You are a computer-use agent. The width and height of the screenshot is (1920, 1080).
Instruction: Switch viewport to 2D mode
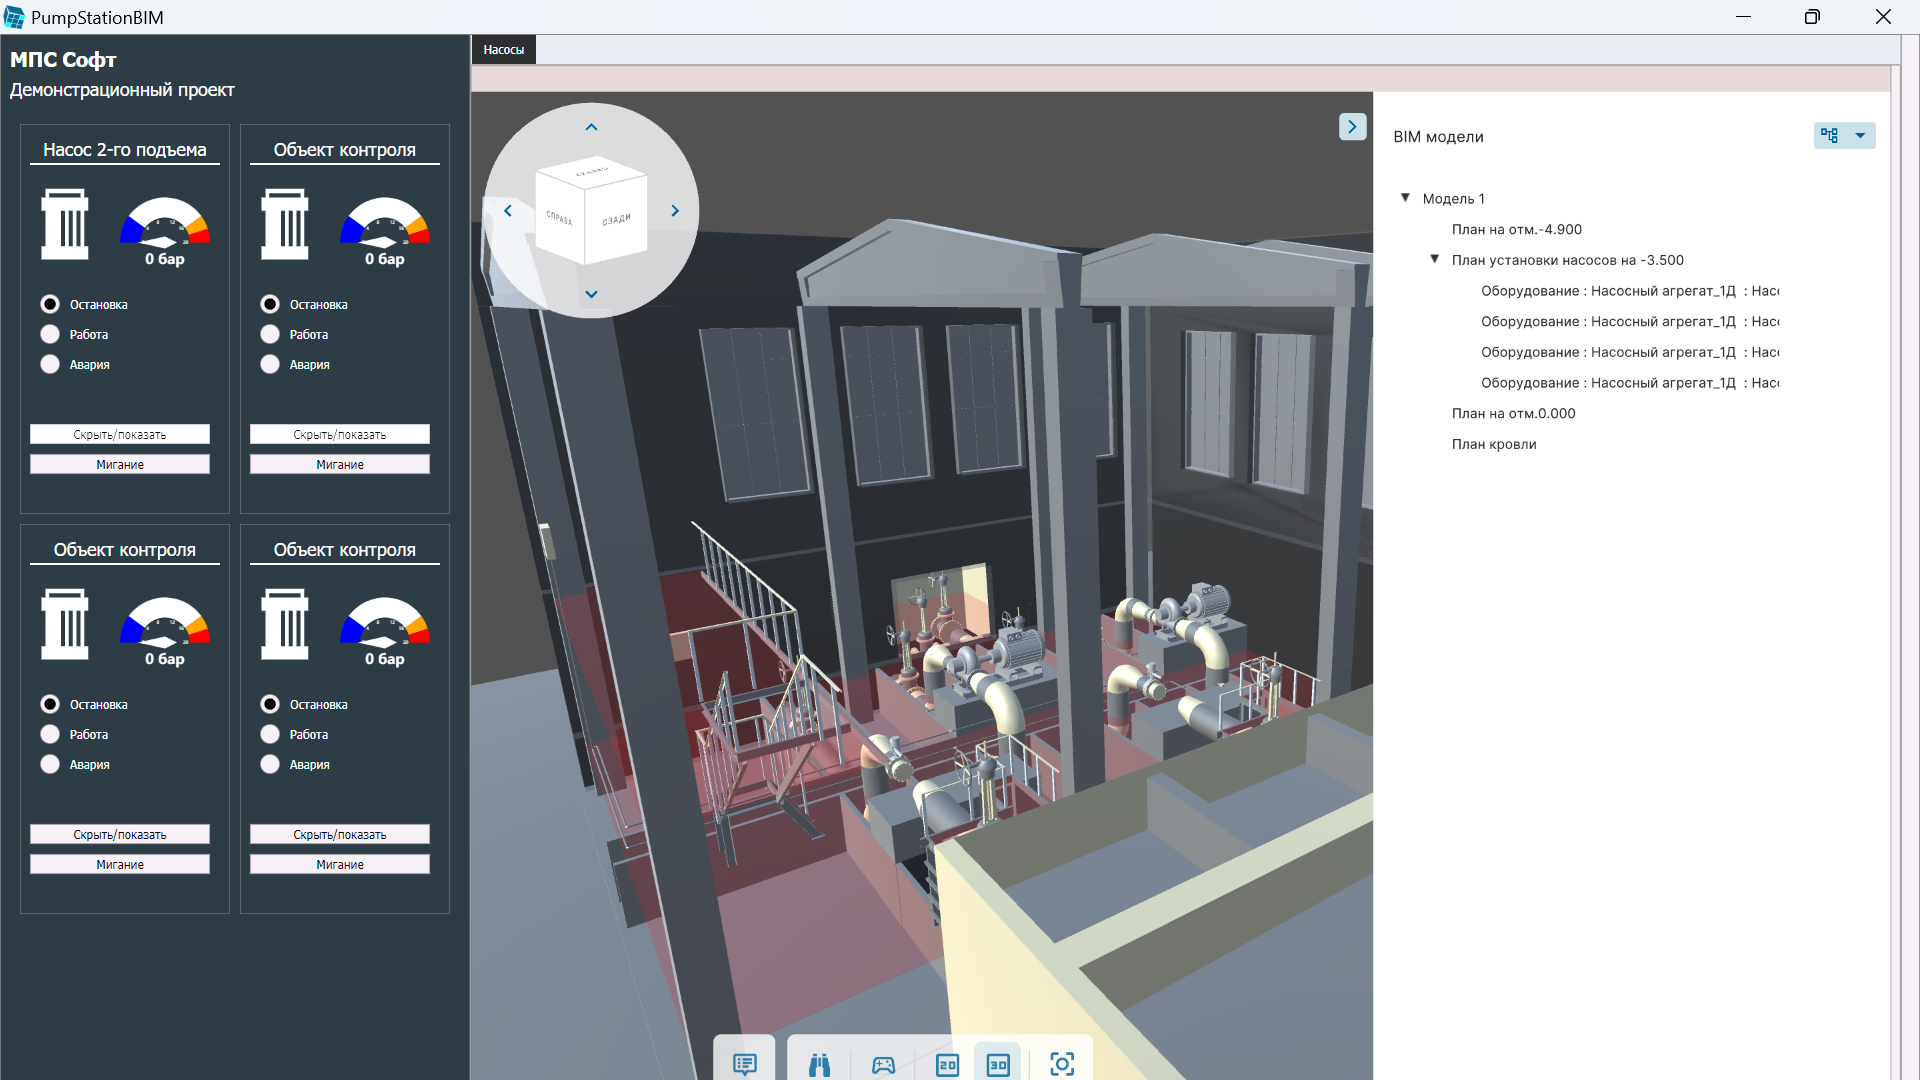pyautogui.click(x=947, y=1064)
